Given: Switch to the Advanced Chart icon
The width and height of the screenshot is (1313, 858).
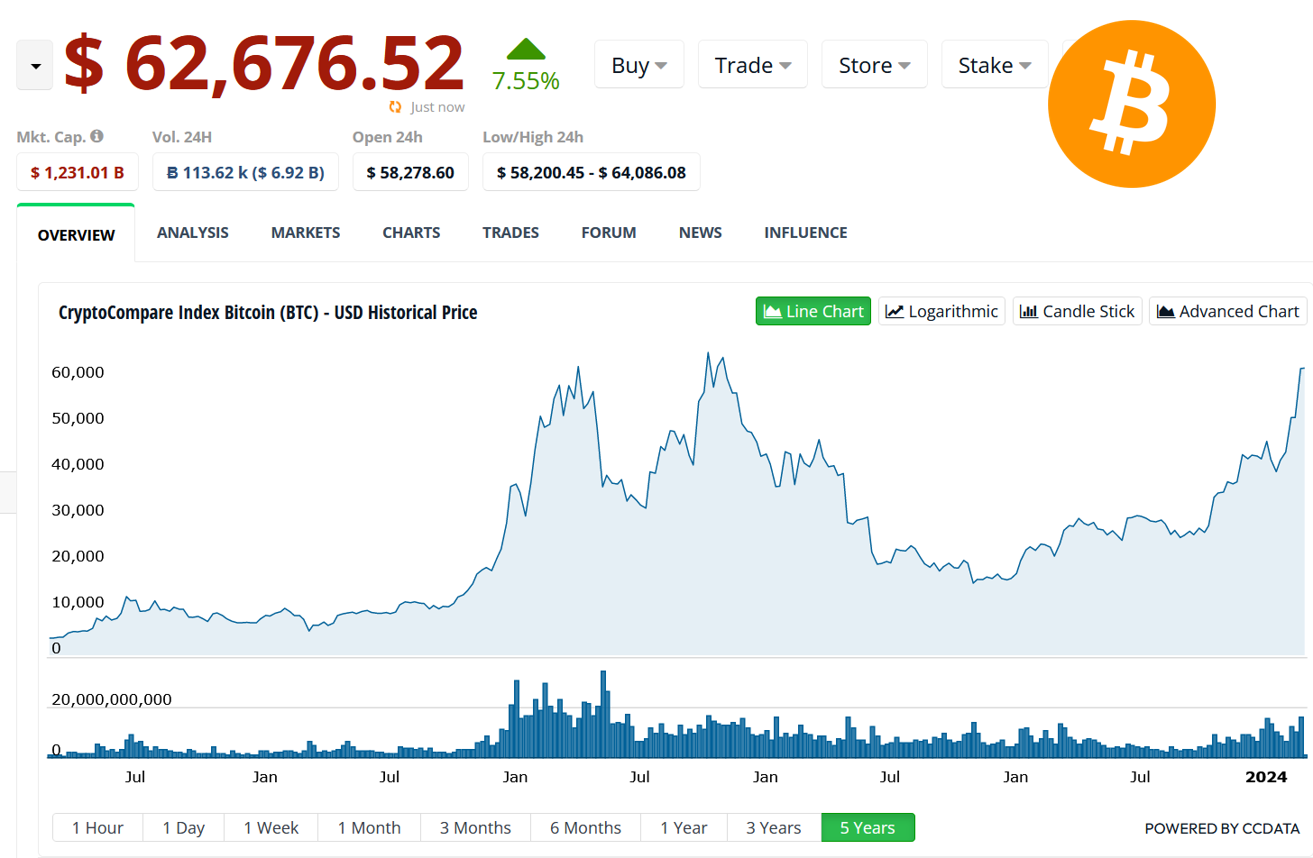Looking at the screenshot, I should click(1166, 311).
